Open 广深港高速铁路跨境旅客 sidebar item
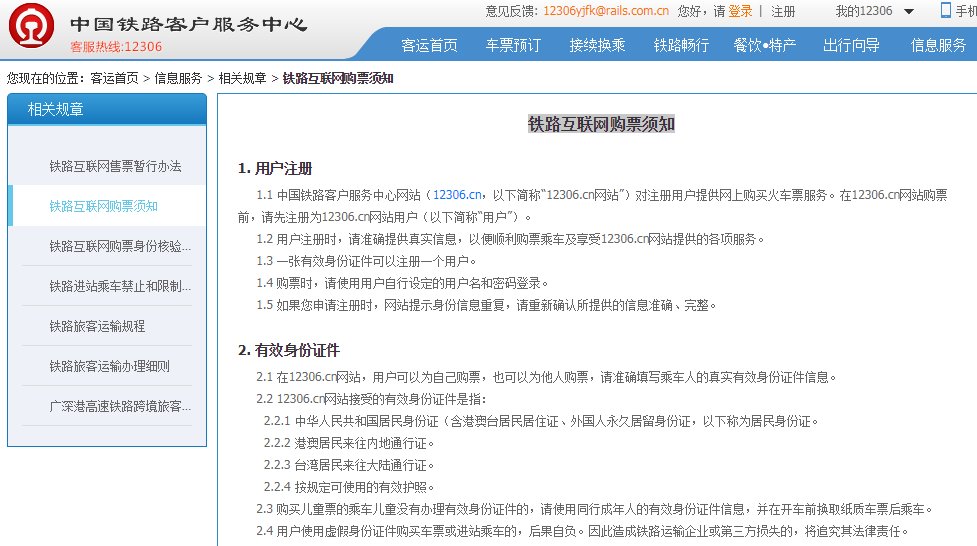 (120, 406)
